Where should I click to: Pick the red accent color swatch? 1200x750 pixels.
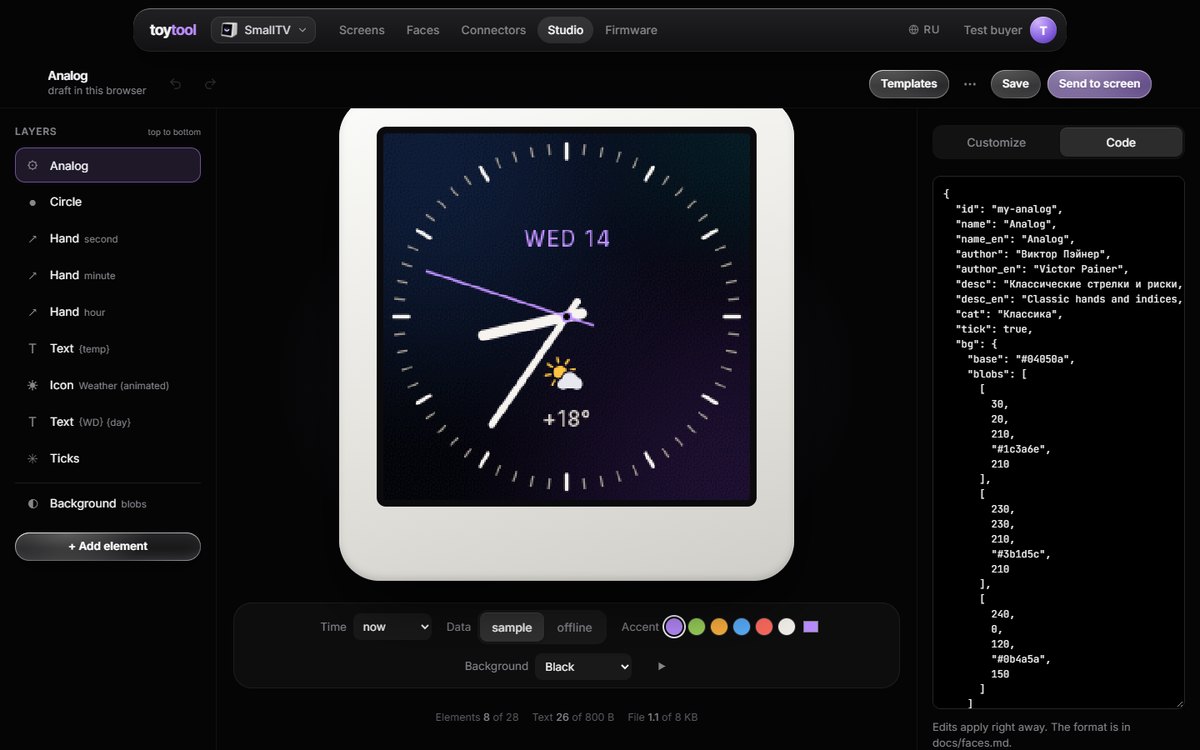pyautogui.click(x=764, y=627)
